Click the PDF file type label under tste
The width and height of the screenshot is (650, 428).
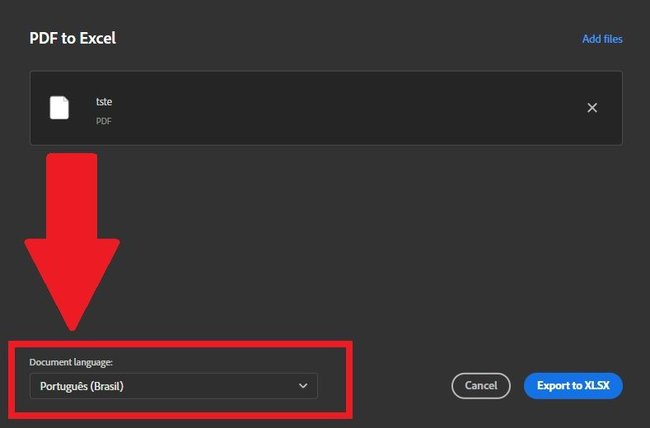coord(104,121)
